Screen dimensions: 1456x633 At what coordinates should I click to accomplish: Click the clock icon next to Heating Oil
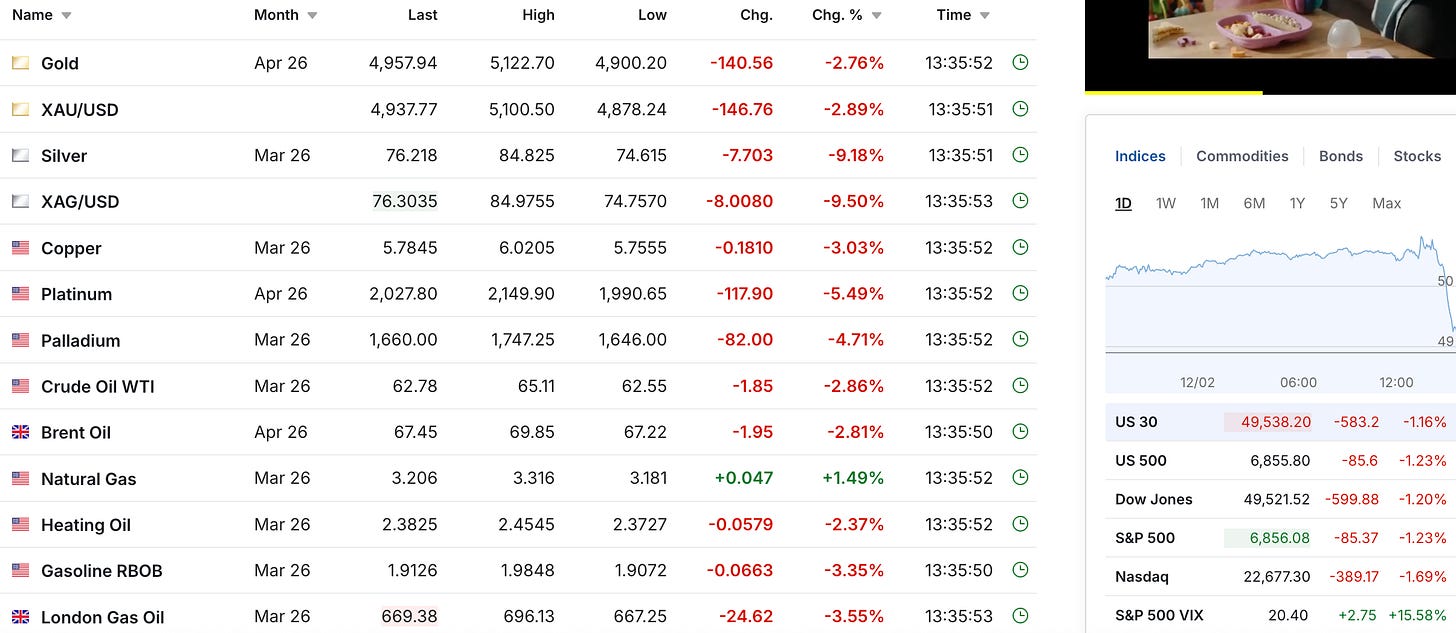[x=1020, y=524]
